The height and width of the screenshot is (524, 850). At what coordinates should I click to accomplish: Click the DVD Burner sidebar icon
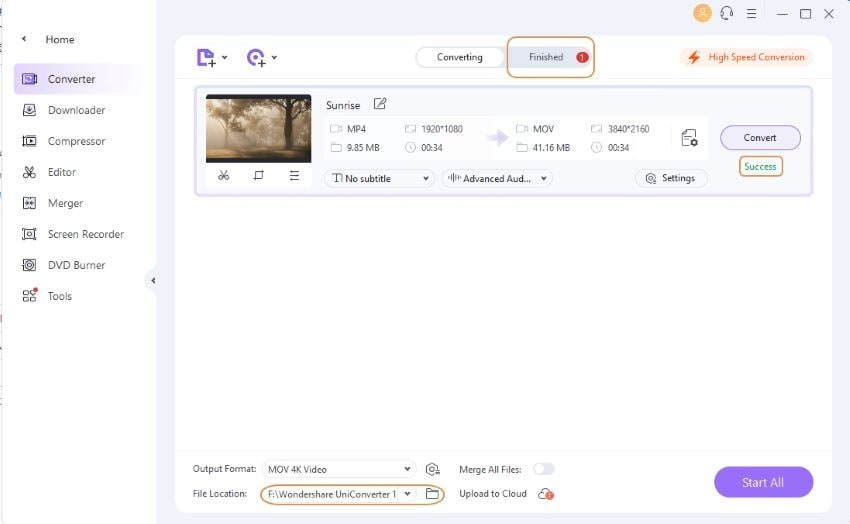pyautogui.click(x=29, y=266)
